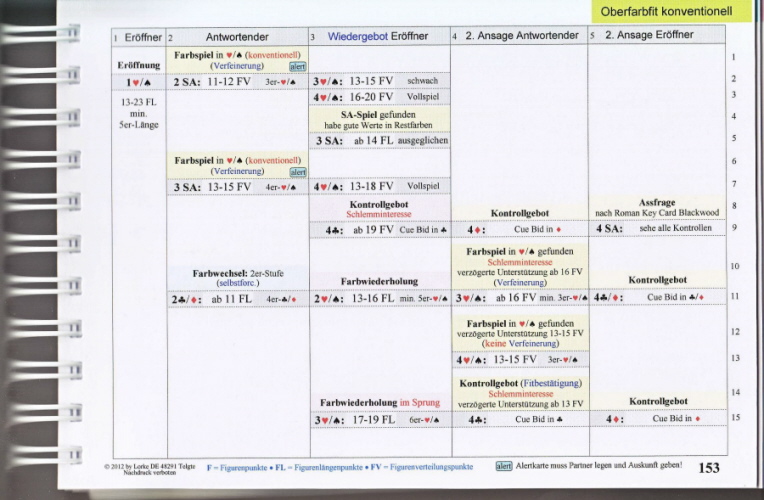The width and height of the screenshot is (764, 500).
Task: Click the 'Farbwiederholung im Sprung' heading
Action: [380, 403]
